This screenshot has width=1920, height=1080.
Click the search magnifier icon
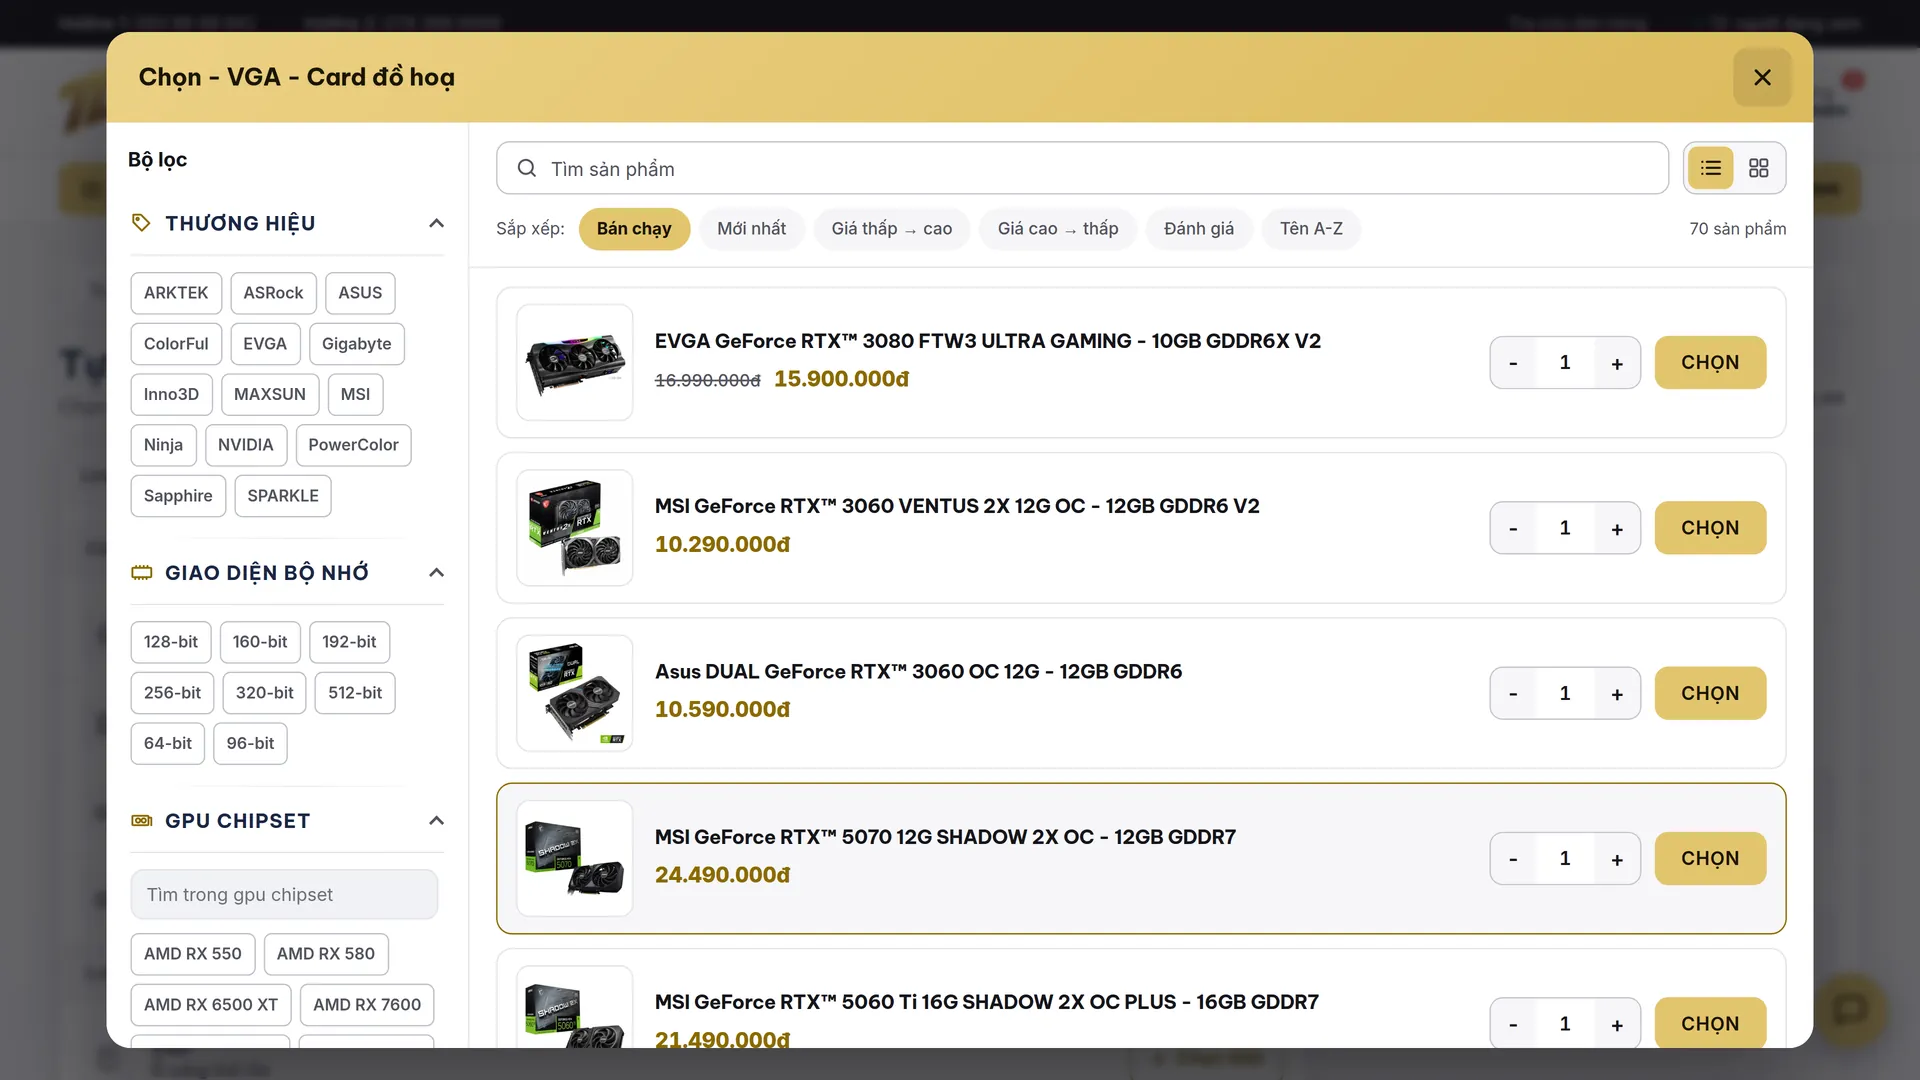pyautogui.click(x=527, y=168)
